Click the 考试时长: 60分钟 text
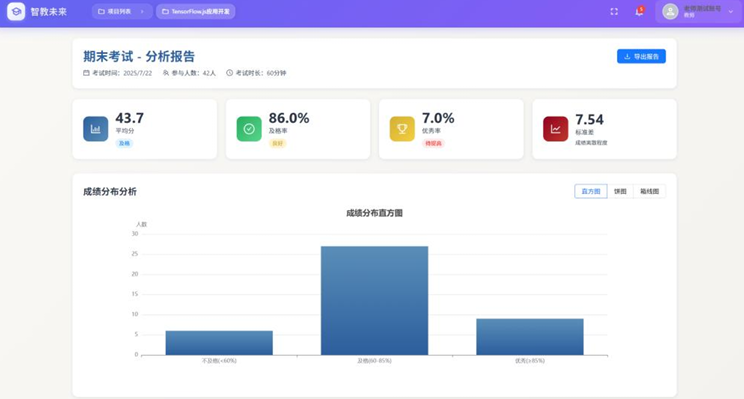744x399 pixels. click(x=261, y=73)
